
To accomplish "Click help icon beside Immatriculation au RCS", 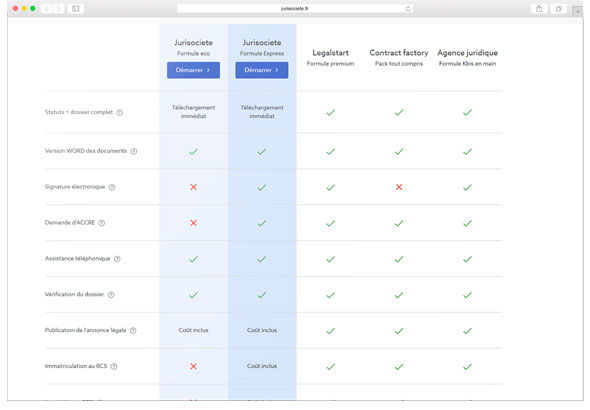I will (x=114, y=366).
